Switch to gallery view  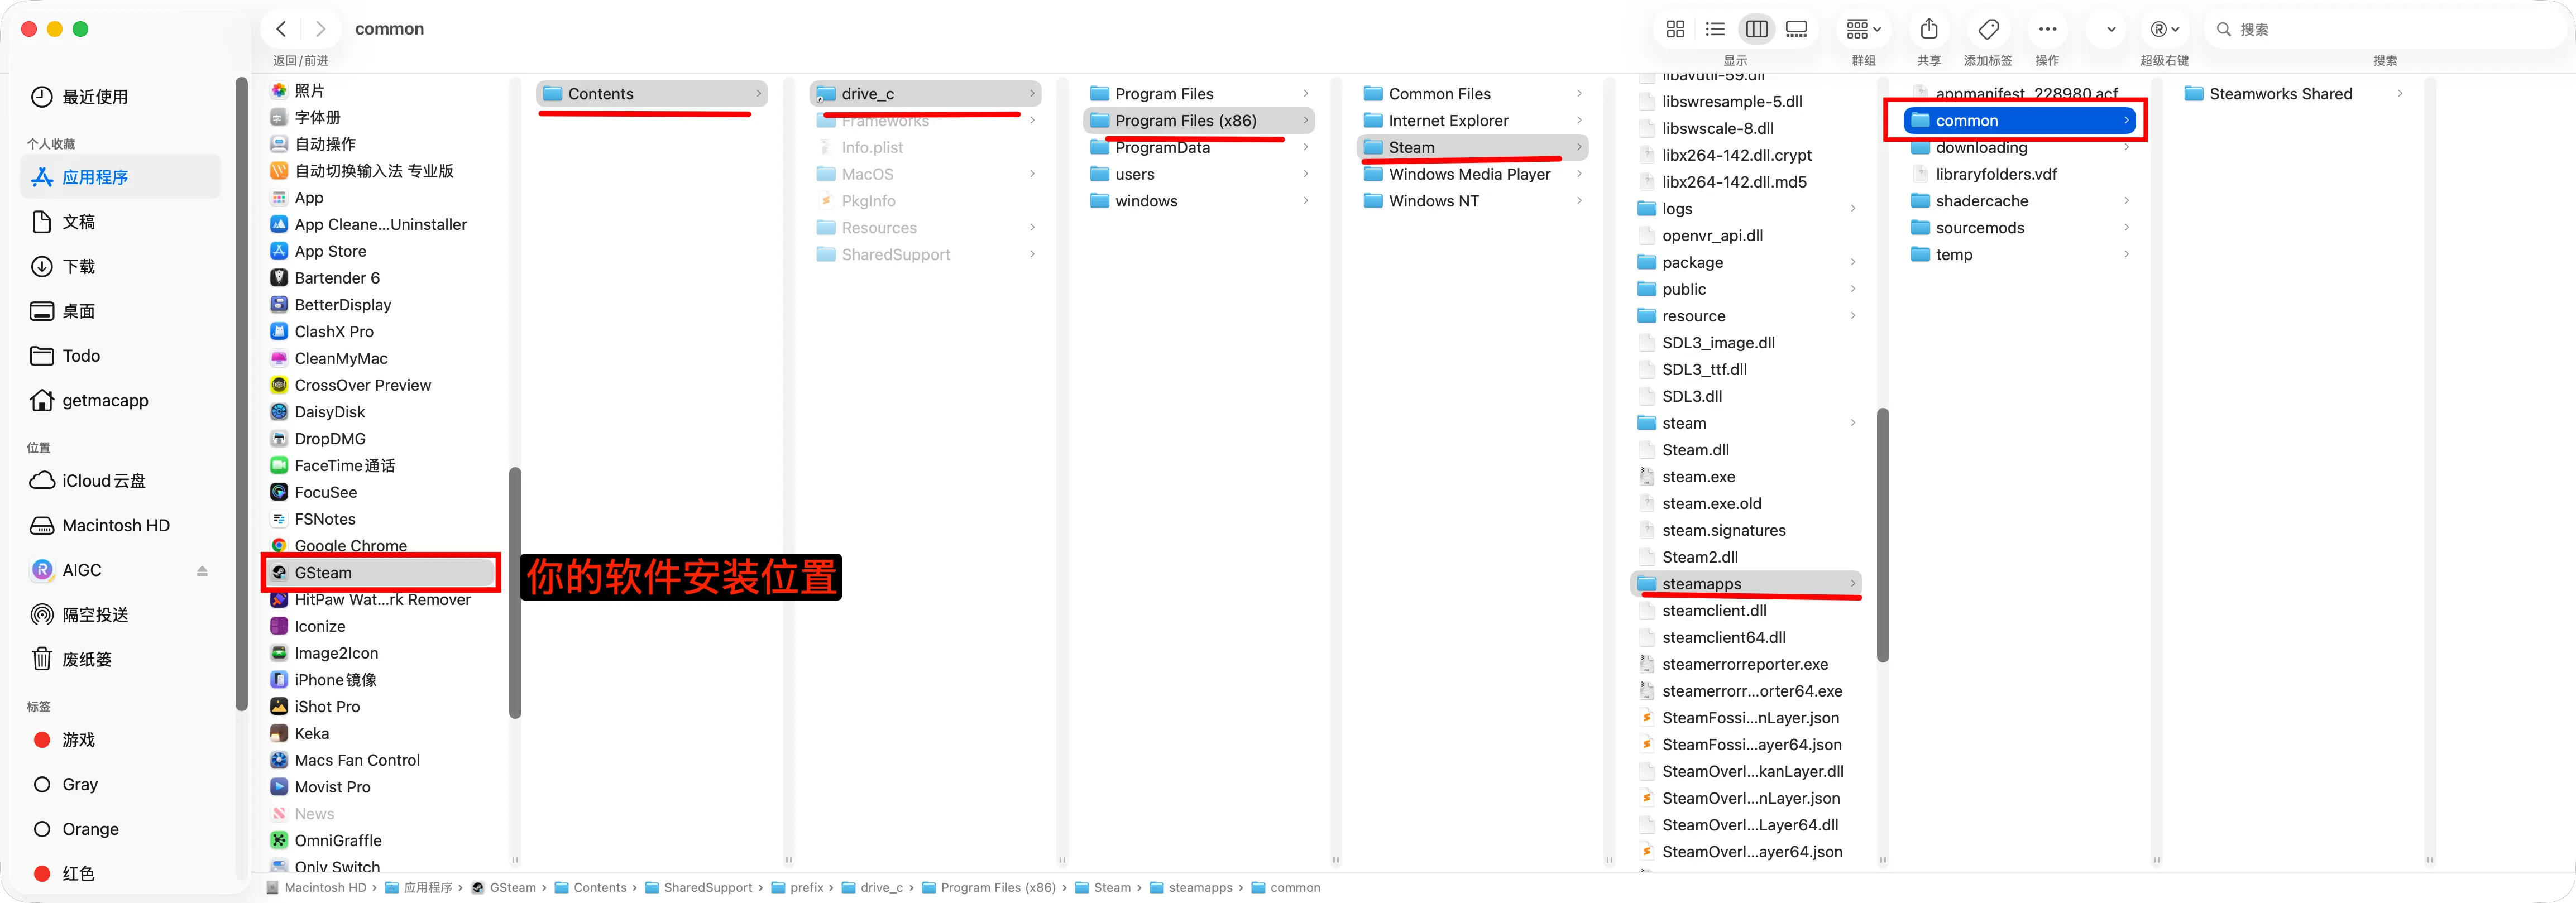(1797, 29)
